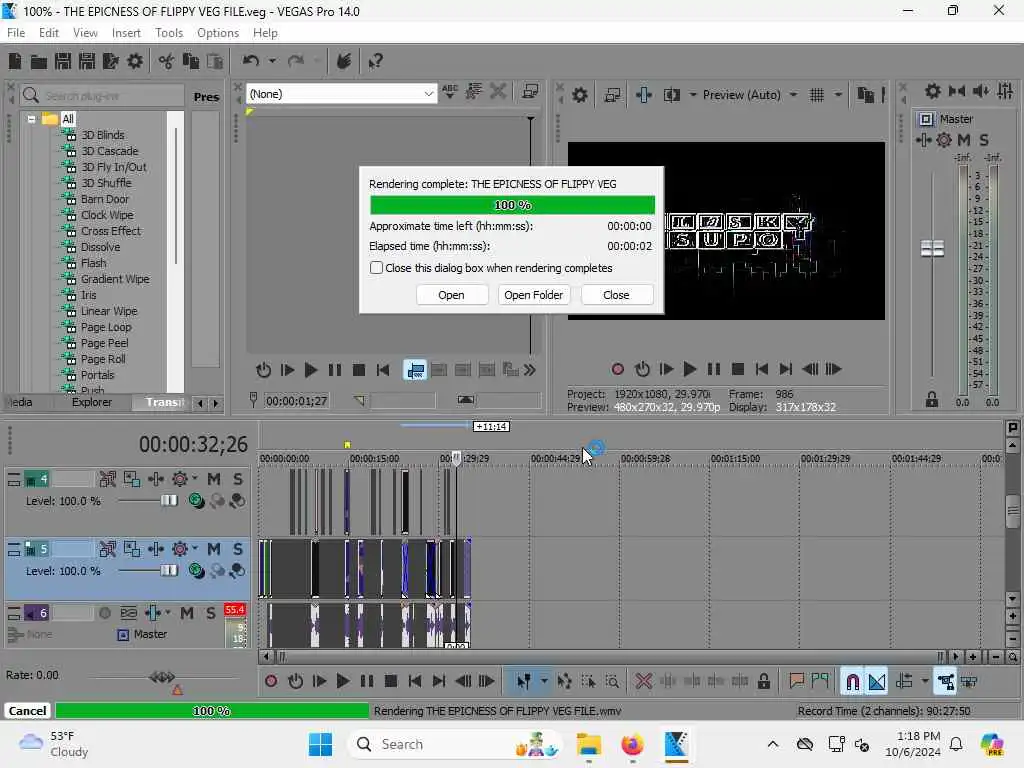Screen dimensions: 1024x768
Task: Select the Gradient Wipe transition
Action: [115, 279]
